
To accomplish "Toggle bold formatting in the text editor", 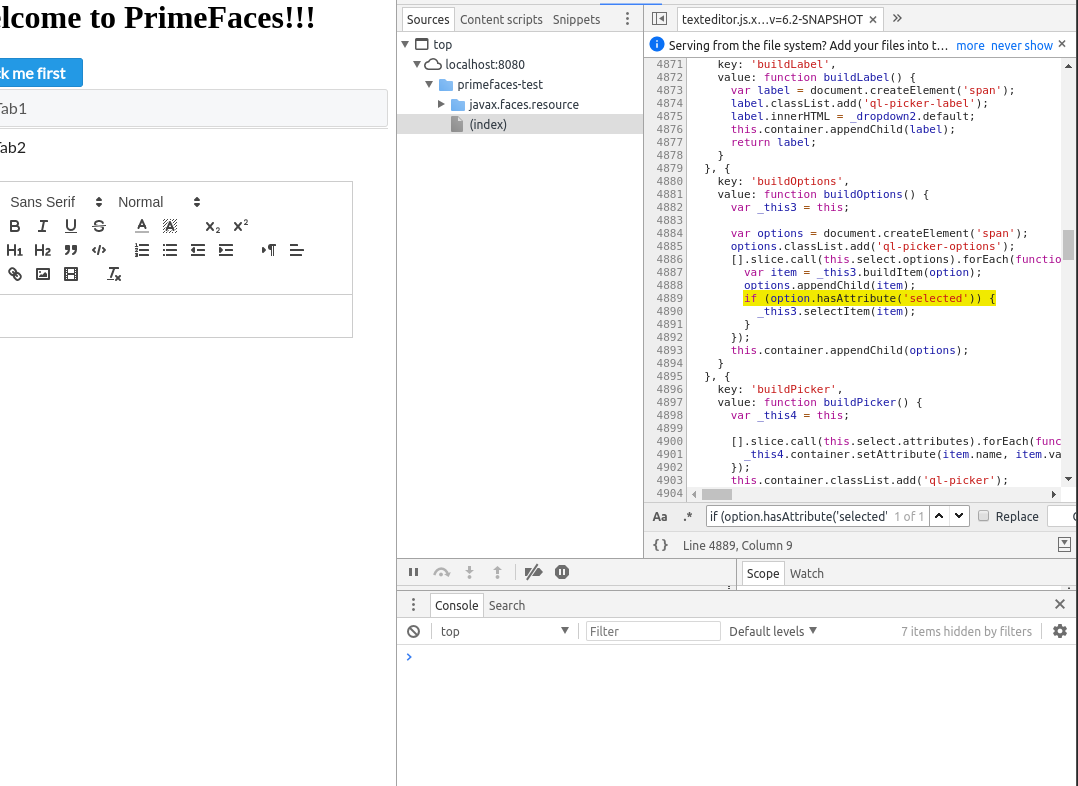I will 15,226.
